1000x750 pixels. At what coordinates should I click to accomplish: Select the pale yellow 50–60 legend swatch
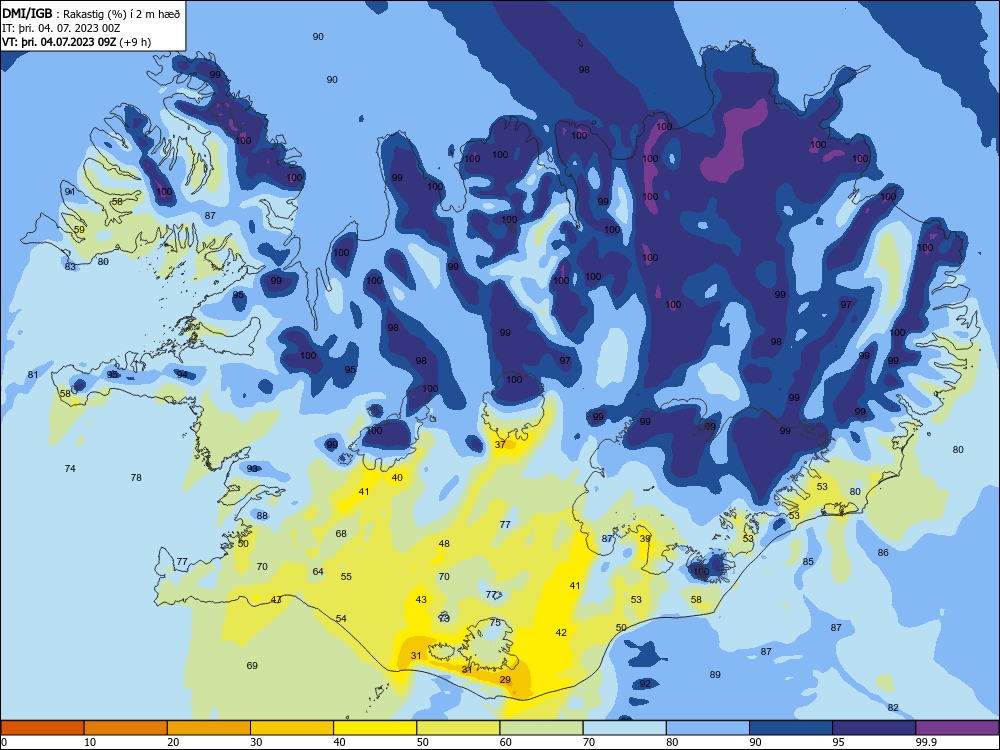pos(458,728)
